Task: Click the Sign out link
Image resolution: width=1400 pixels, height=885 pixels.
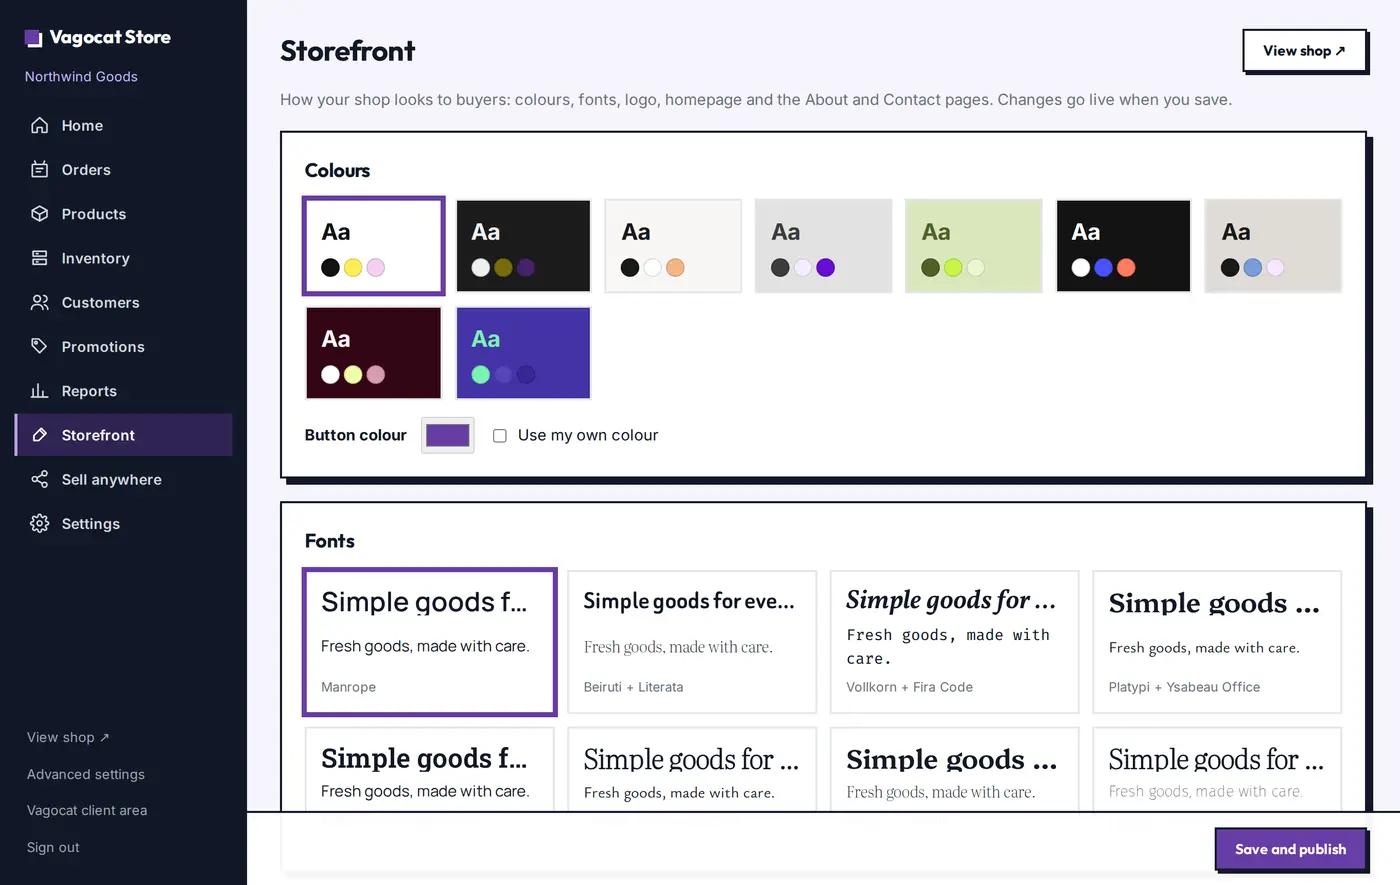Action: tap(53, 847)
